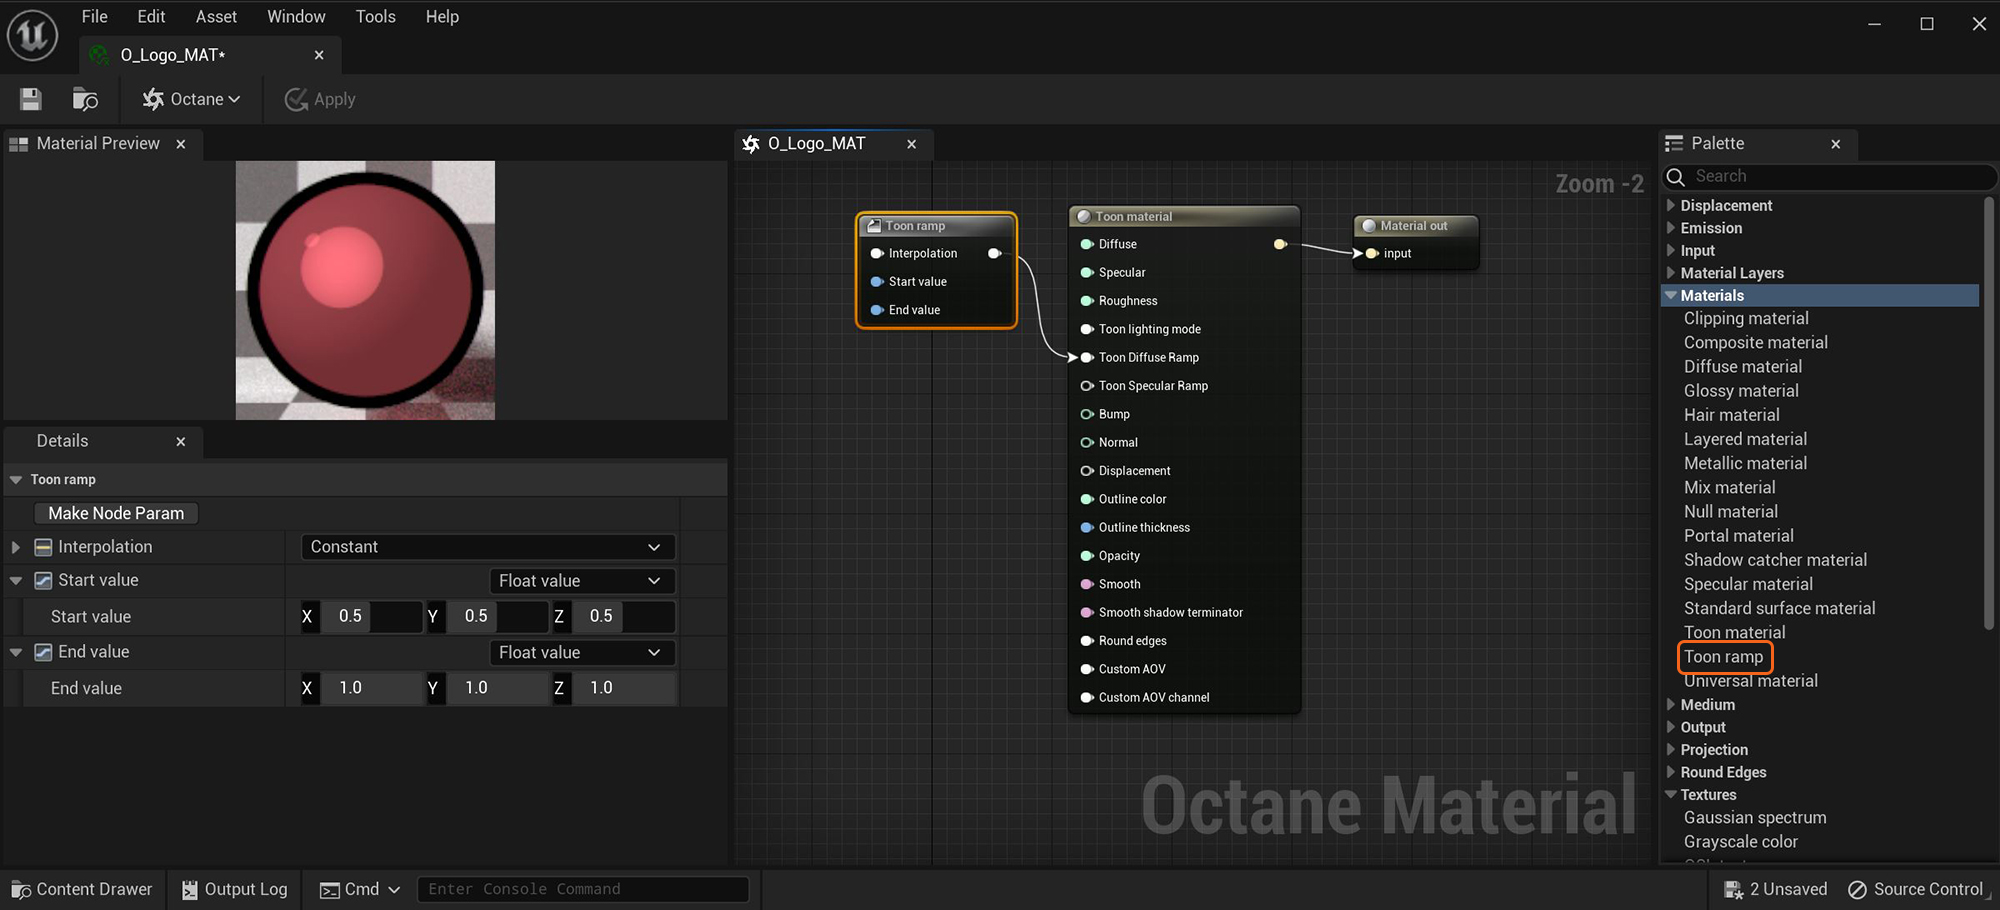The image size is (2000, 910).
Task: Open the Octane toolbar dropdown
Action: pos(191,99)
